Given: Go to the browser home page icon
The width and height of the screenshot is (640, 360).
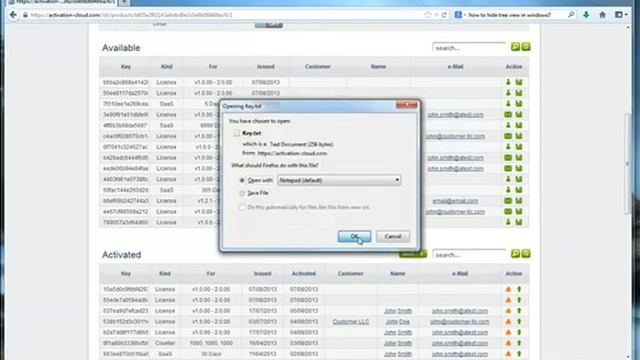Looking at the screenshot, I should pos(602,15).
